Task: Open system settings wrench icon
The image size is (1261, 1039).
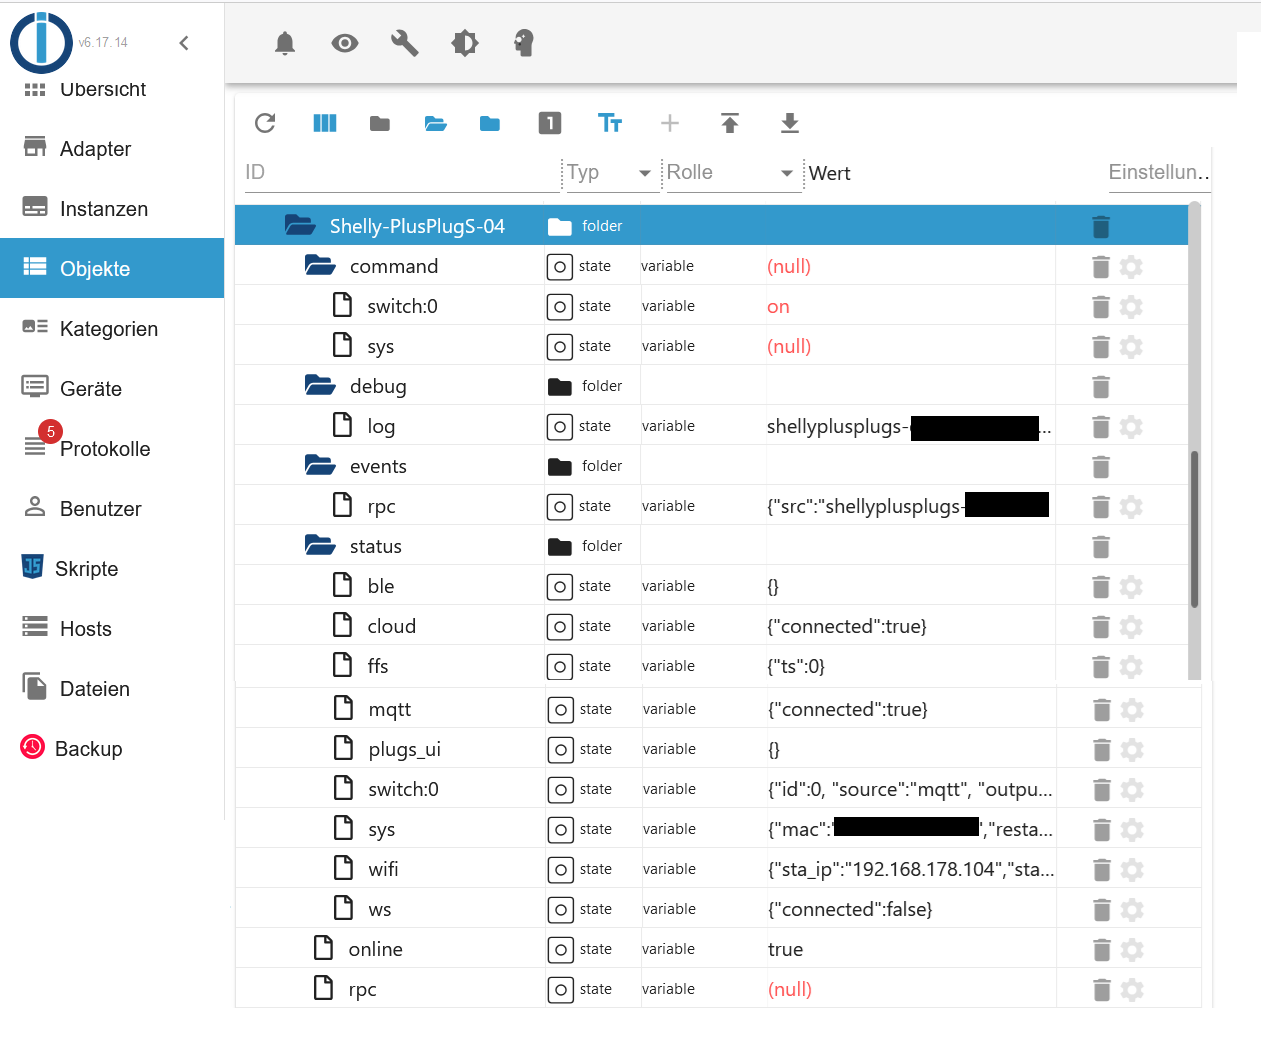Action: click(x=404, y=43)
